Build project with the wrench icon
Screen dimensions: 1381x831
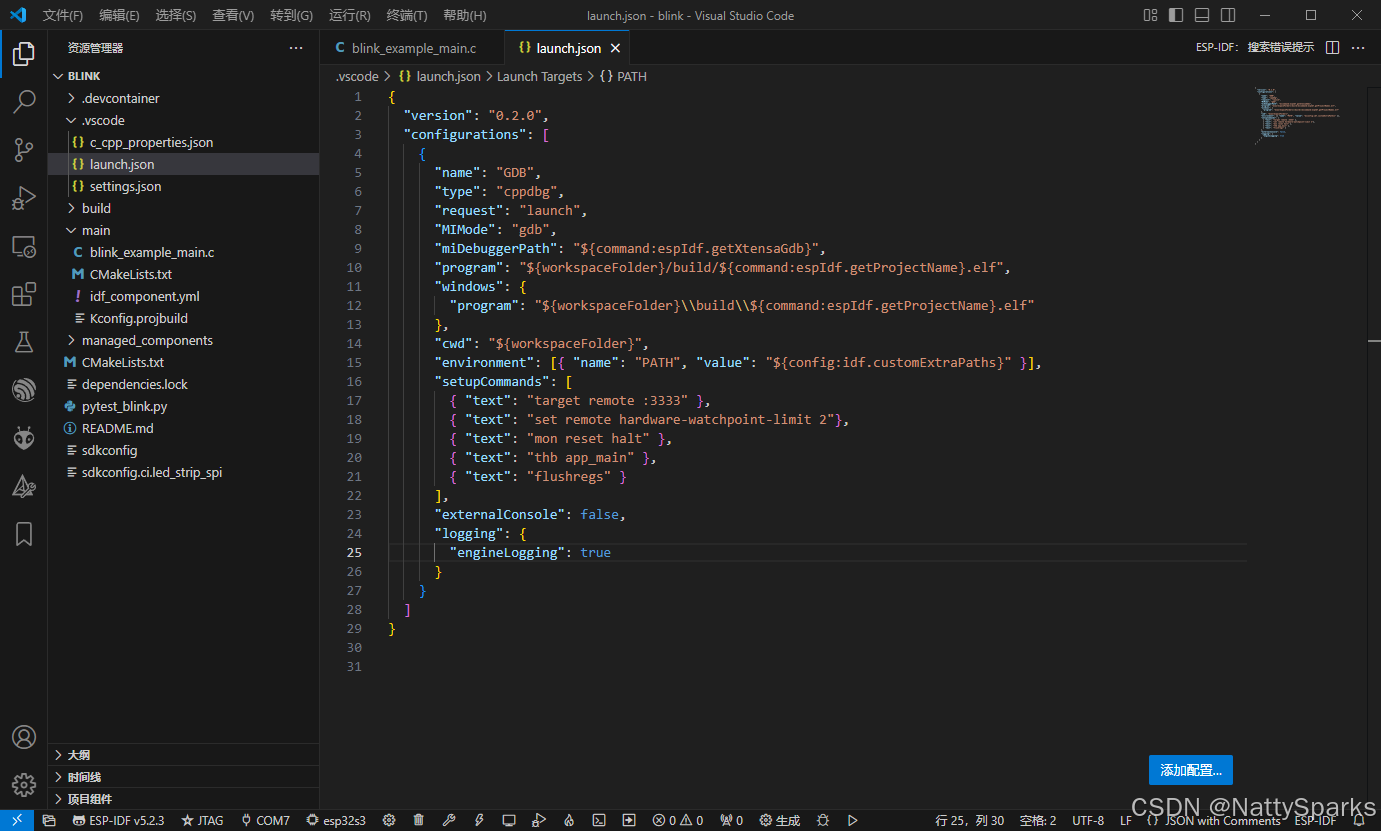pyautogui.click(x=449, y=820)
